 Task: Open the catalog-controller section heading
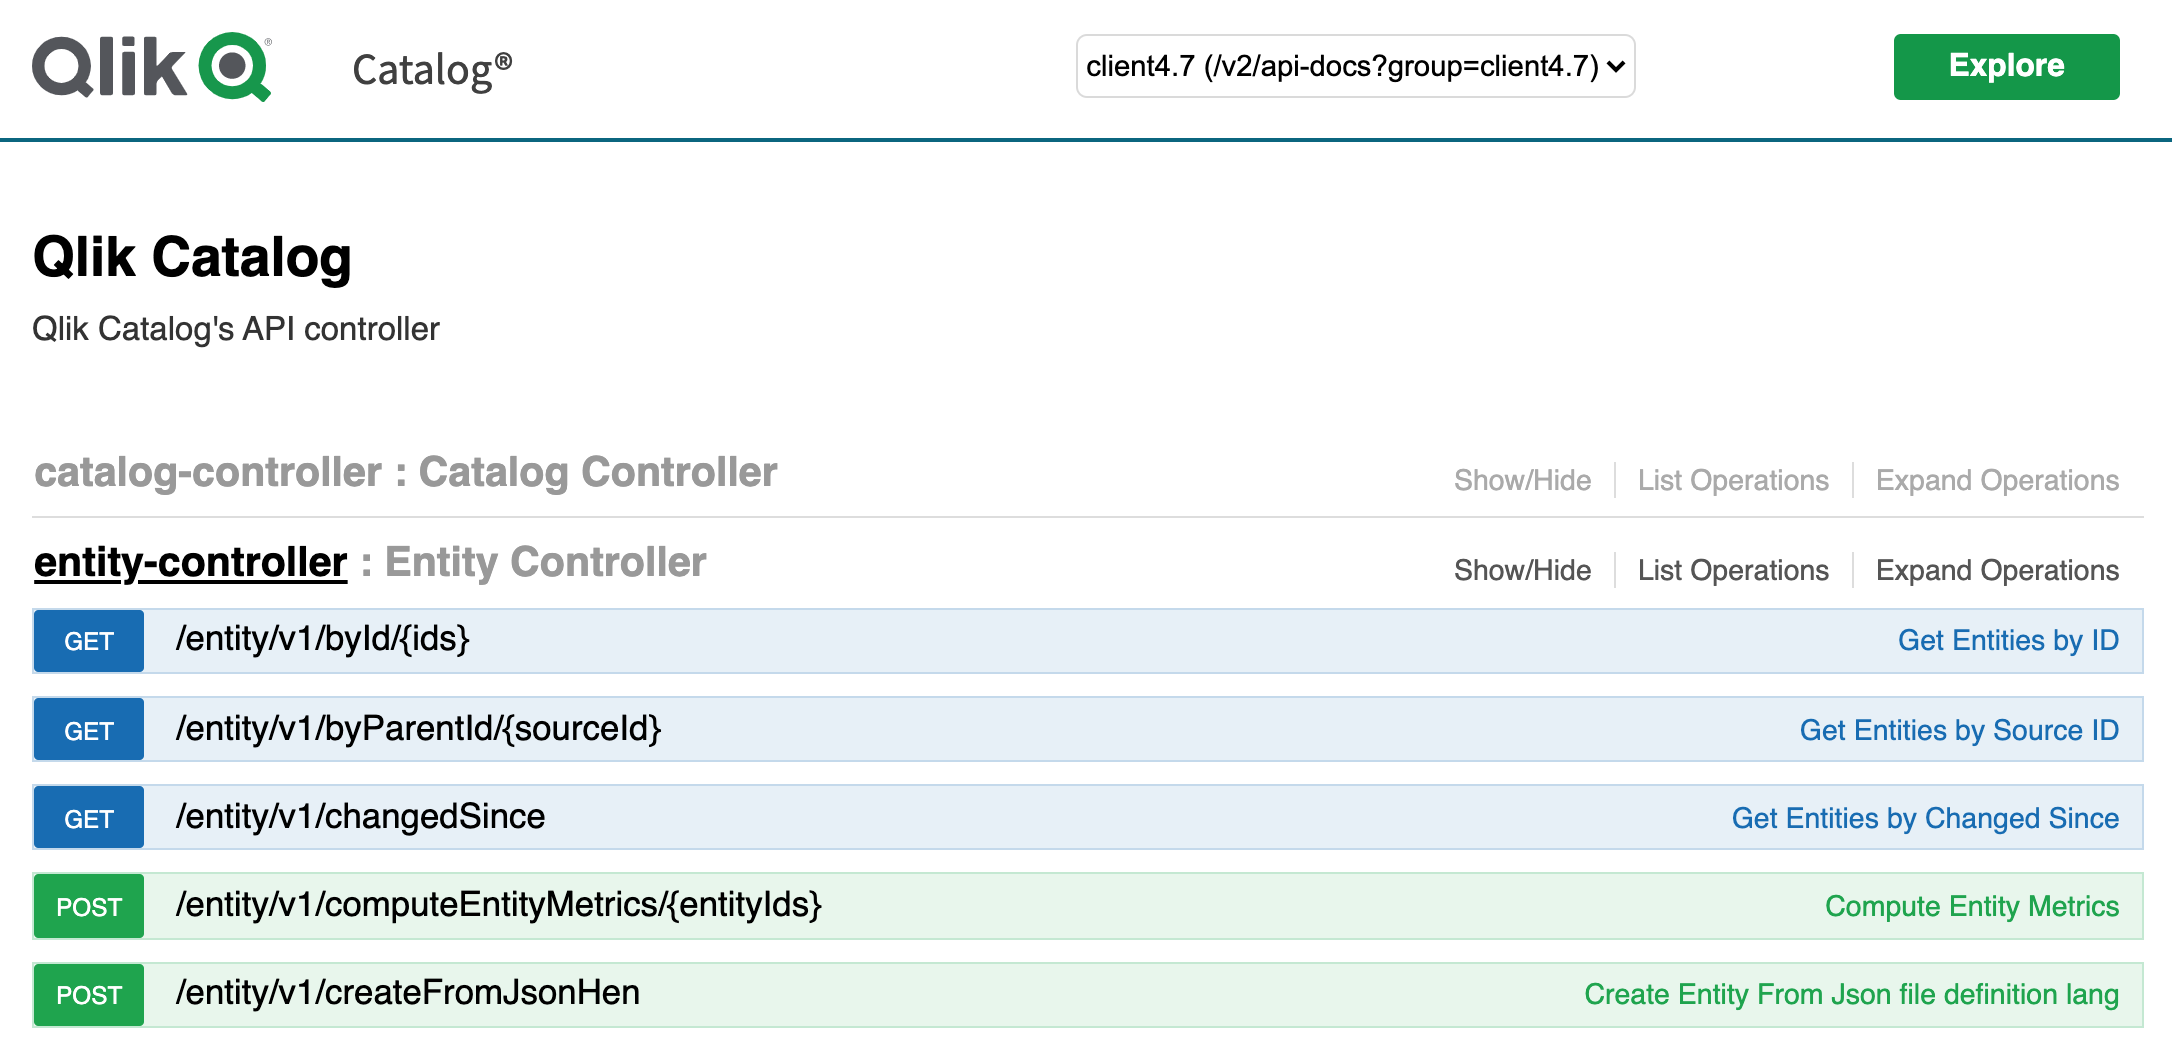(206, 473)
